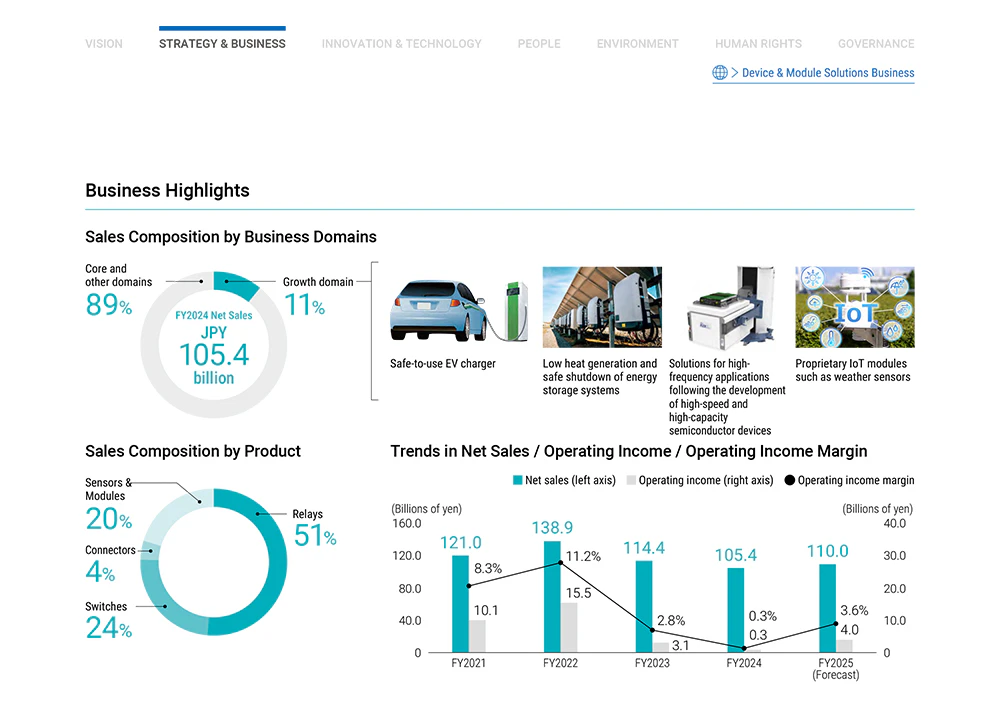Click the FY2021 operating income margin data point
1000x707 pixels.
[x=469, y=586]
